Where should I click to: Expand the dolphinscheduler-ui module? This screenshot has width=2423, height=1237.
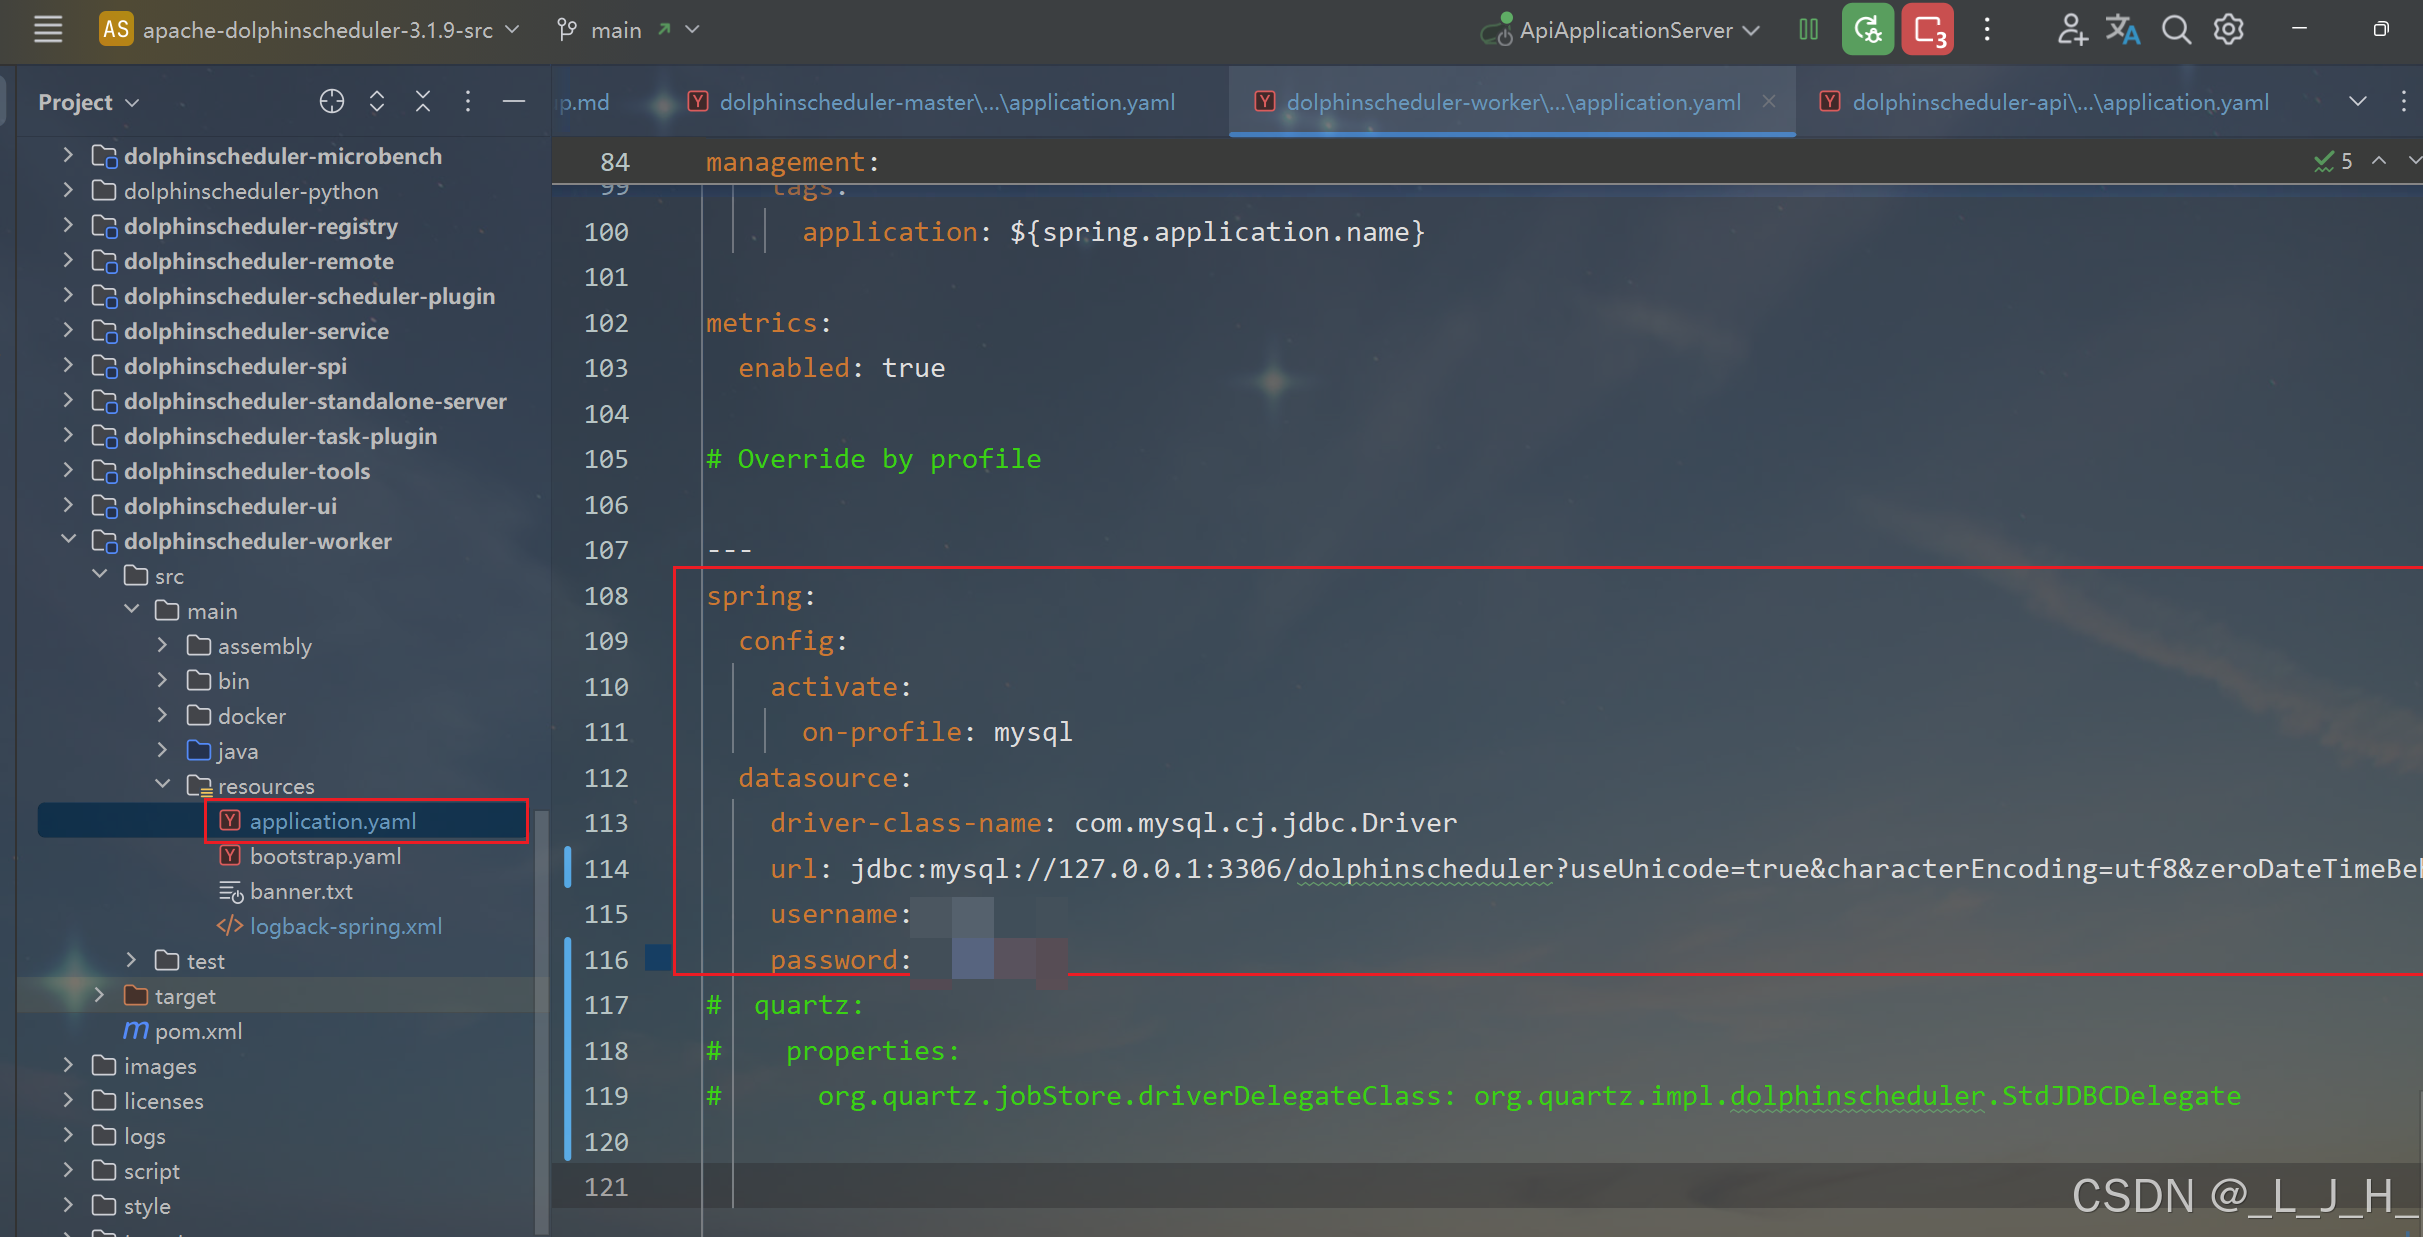(68, 505)
